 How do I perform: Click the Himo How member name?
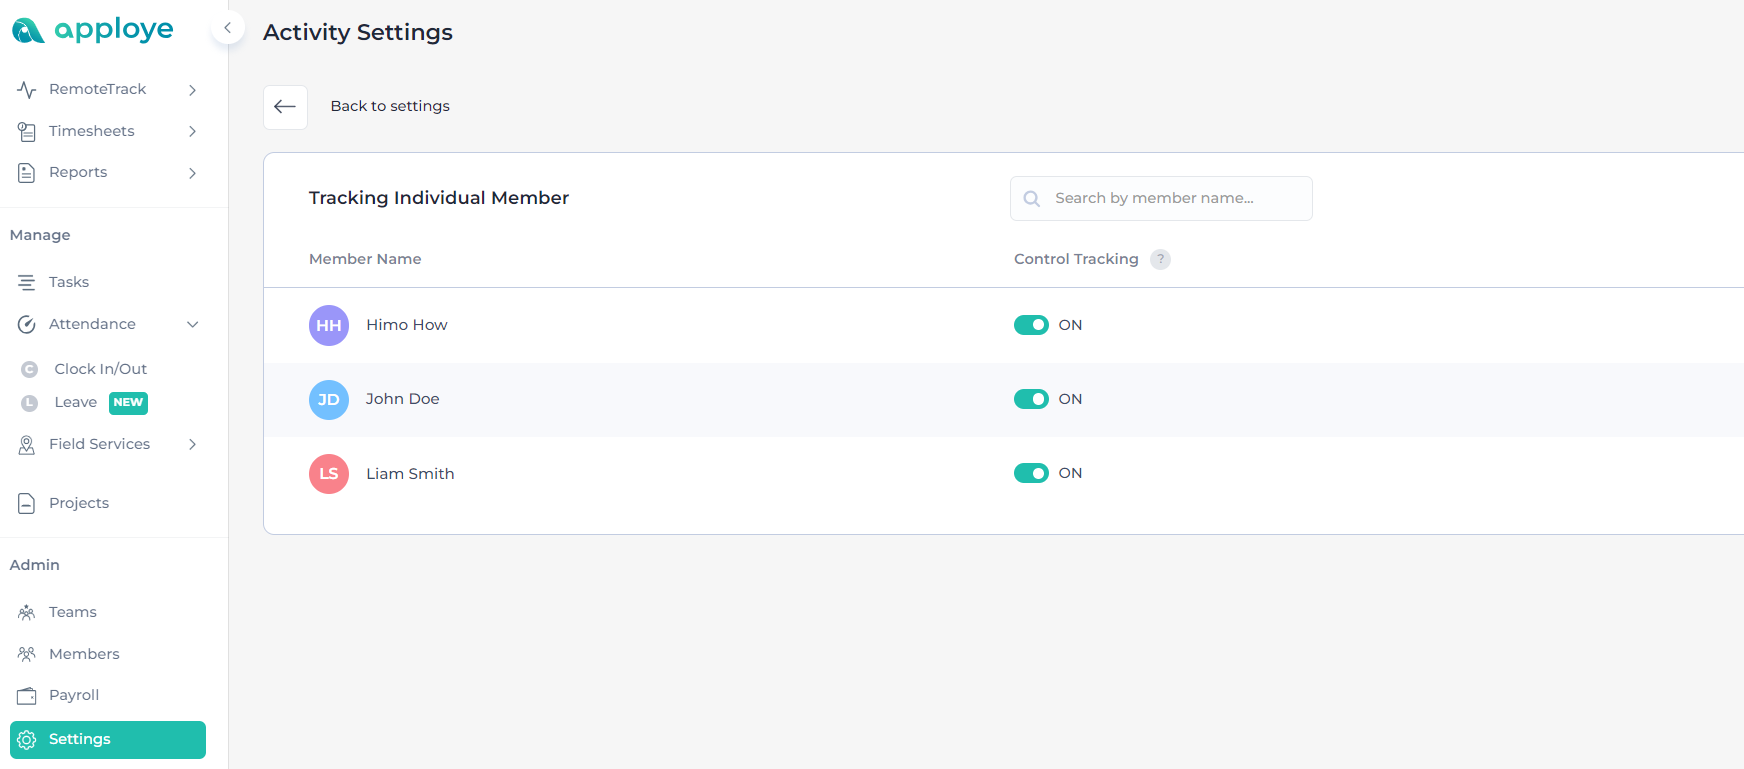coord(407,325)
